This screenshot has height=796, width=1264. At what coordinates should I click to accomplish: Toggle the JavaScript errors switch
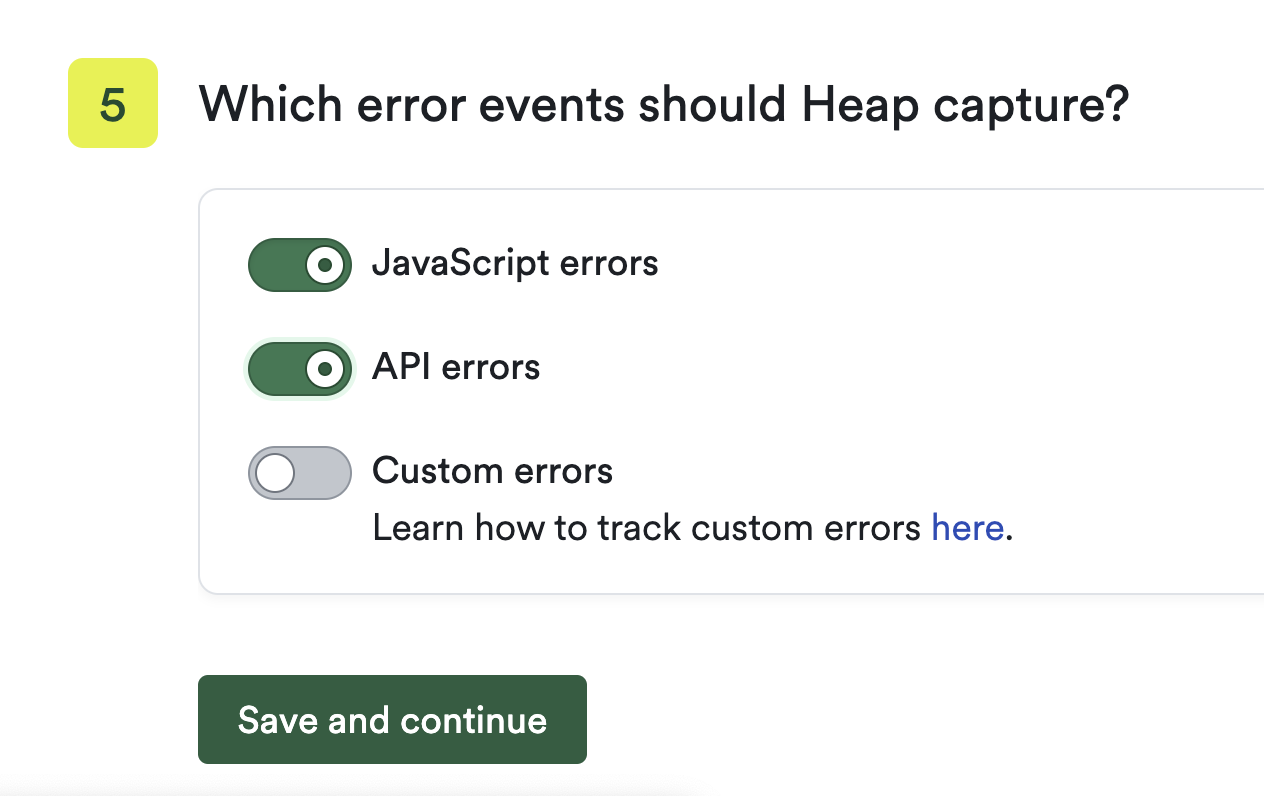299,264
